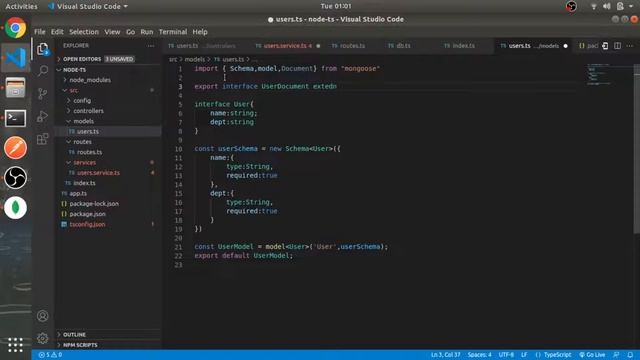Screen dimensions: 640x360
Task: Change encoding via UTF-8 status item
Action: (x=506, y=355)
